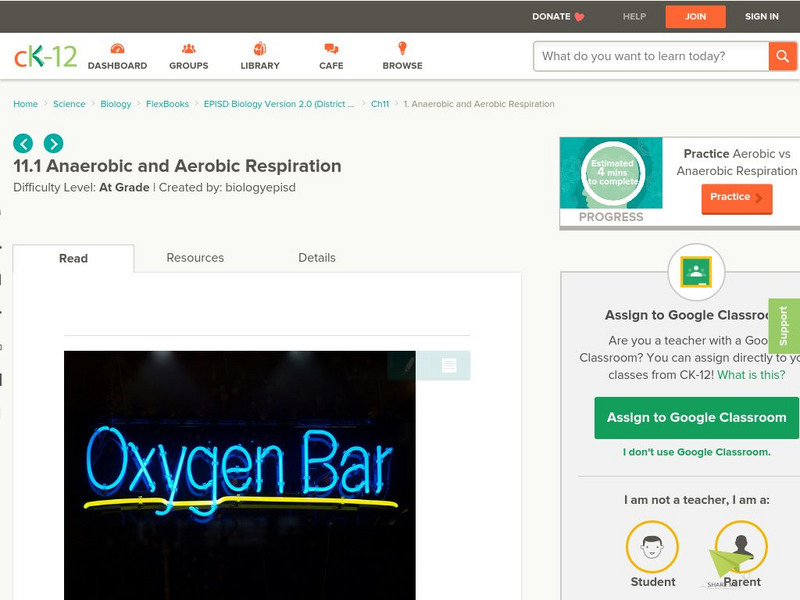Click Donate in the top bar

(551, 16)
